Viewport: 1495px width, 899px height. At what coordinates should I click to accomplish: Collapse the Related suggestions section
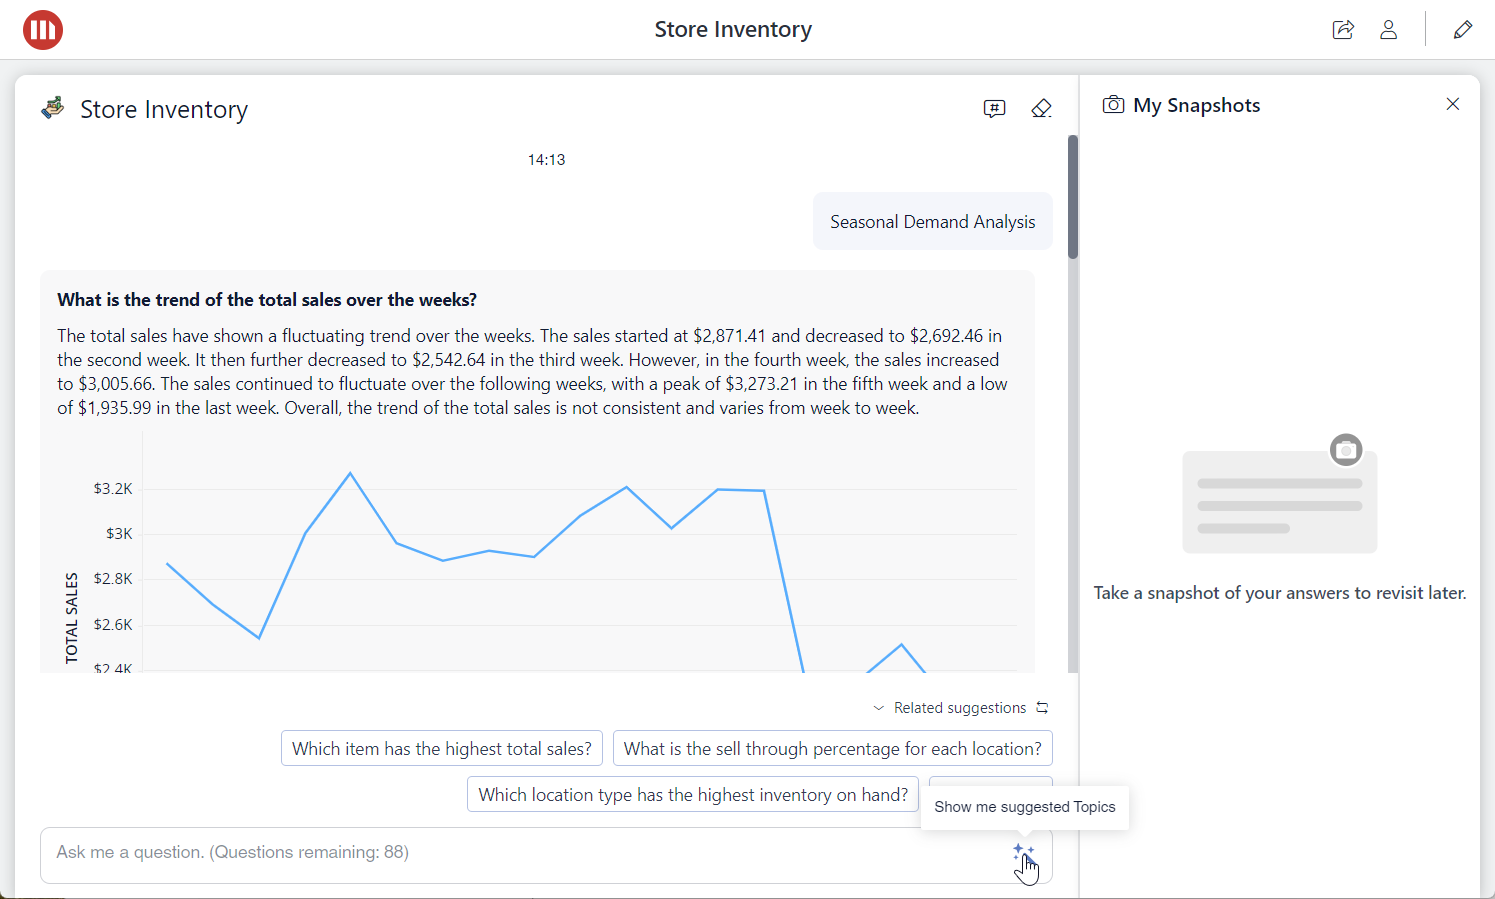pos(879,708)
